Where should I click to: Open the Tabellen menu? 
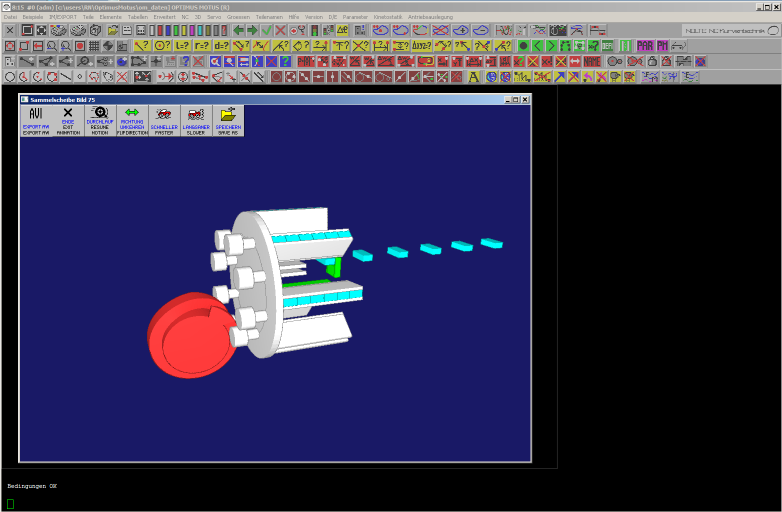point(138,17)
